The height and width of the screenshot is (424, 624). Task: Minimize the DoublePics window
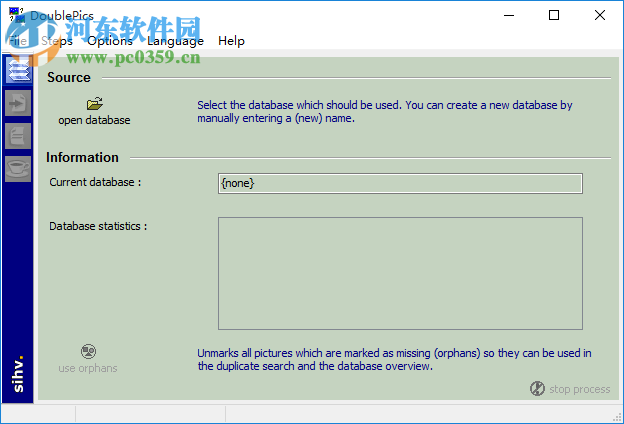point(509,16)
